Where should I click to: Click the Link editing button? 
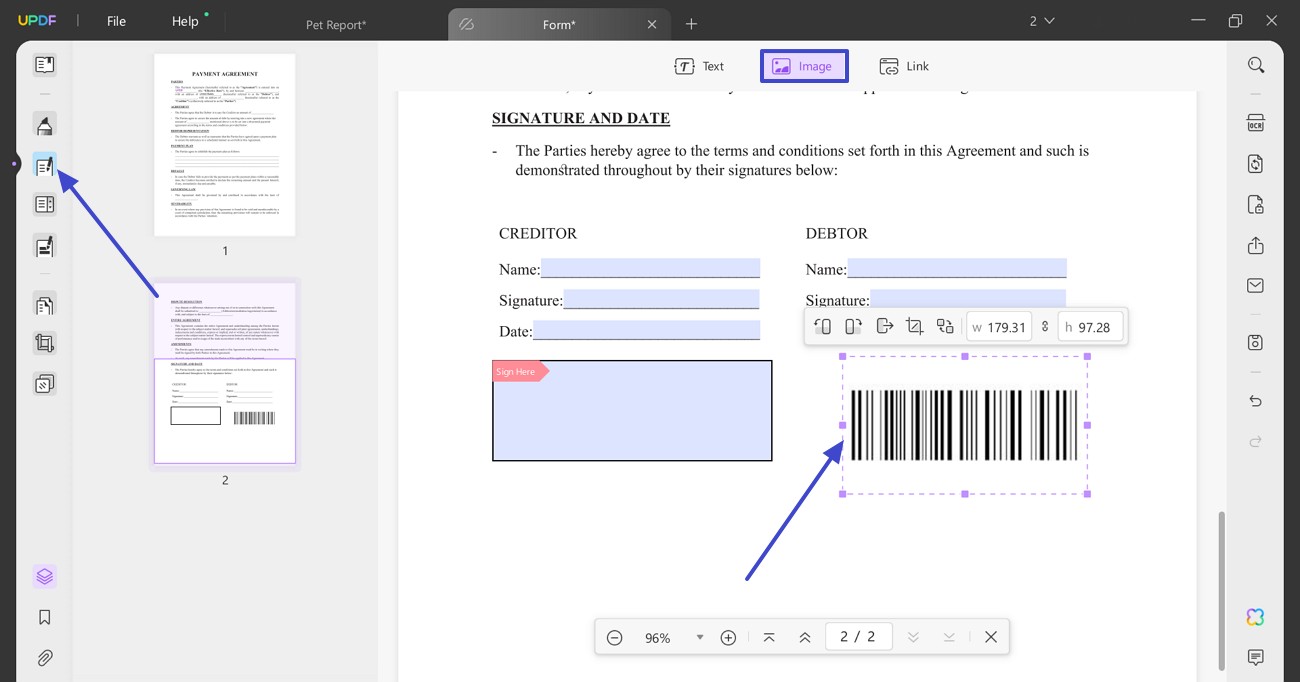[x=904, y=65]
